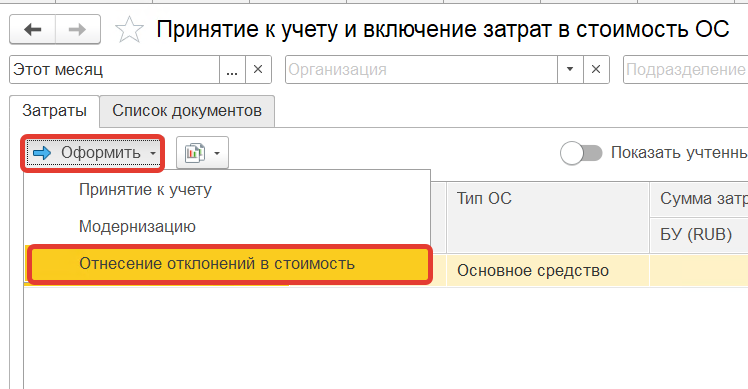Select the 'Основное средство' table cell
Image resolution: width=748 pixels, height=389 pixels.
click(x=548, y=271)
